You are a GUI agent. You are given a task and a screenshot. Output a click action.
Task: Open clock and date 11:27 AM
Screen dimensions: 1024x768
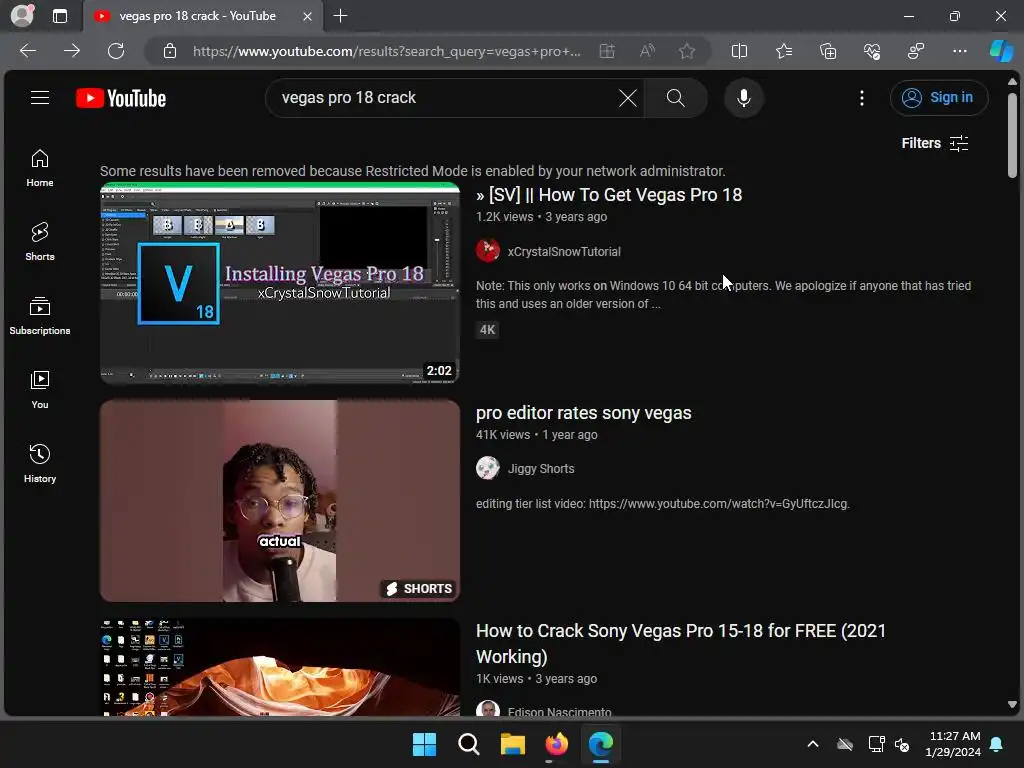[953, 744]
